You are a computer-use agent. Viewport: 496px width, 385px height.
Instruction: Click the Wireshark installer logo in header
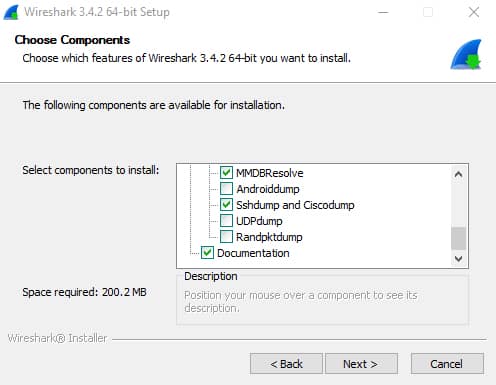[x=466, y=54]
